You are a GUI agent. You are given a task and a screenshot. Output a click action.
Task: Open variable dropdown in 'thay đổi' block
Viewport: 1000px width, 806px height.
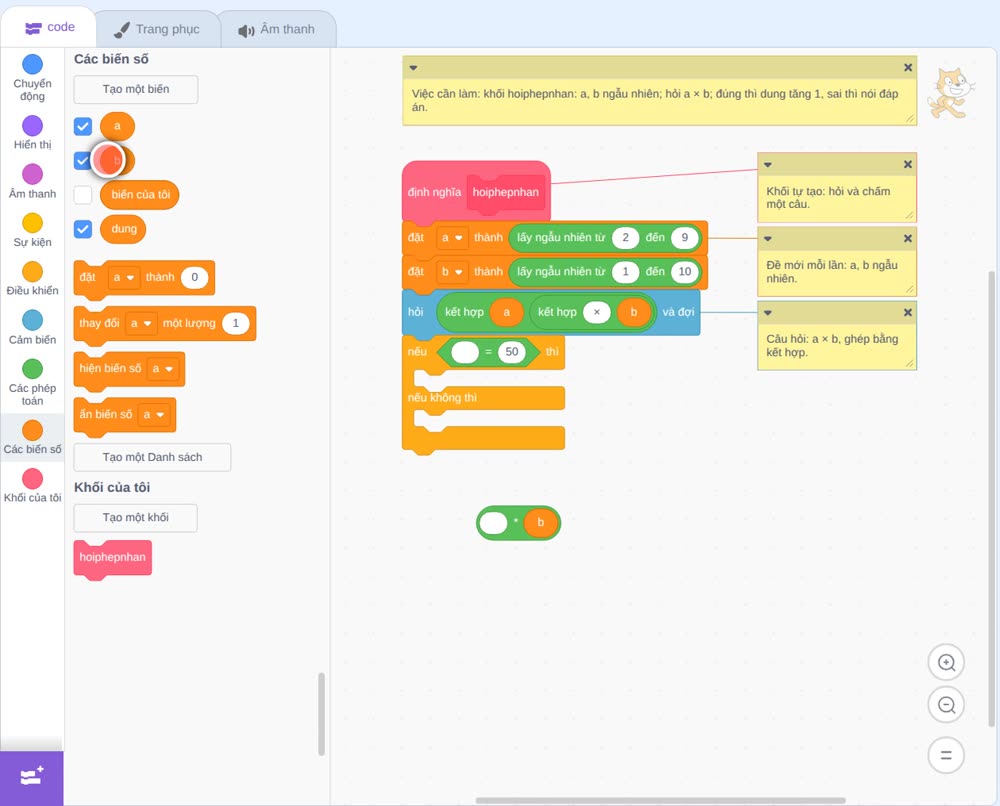pos(141,323)
